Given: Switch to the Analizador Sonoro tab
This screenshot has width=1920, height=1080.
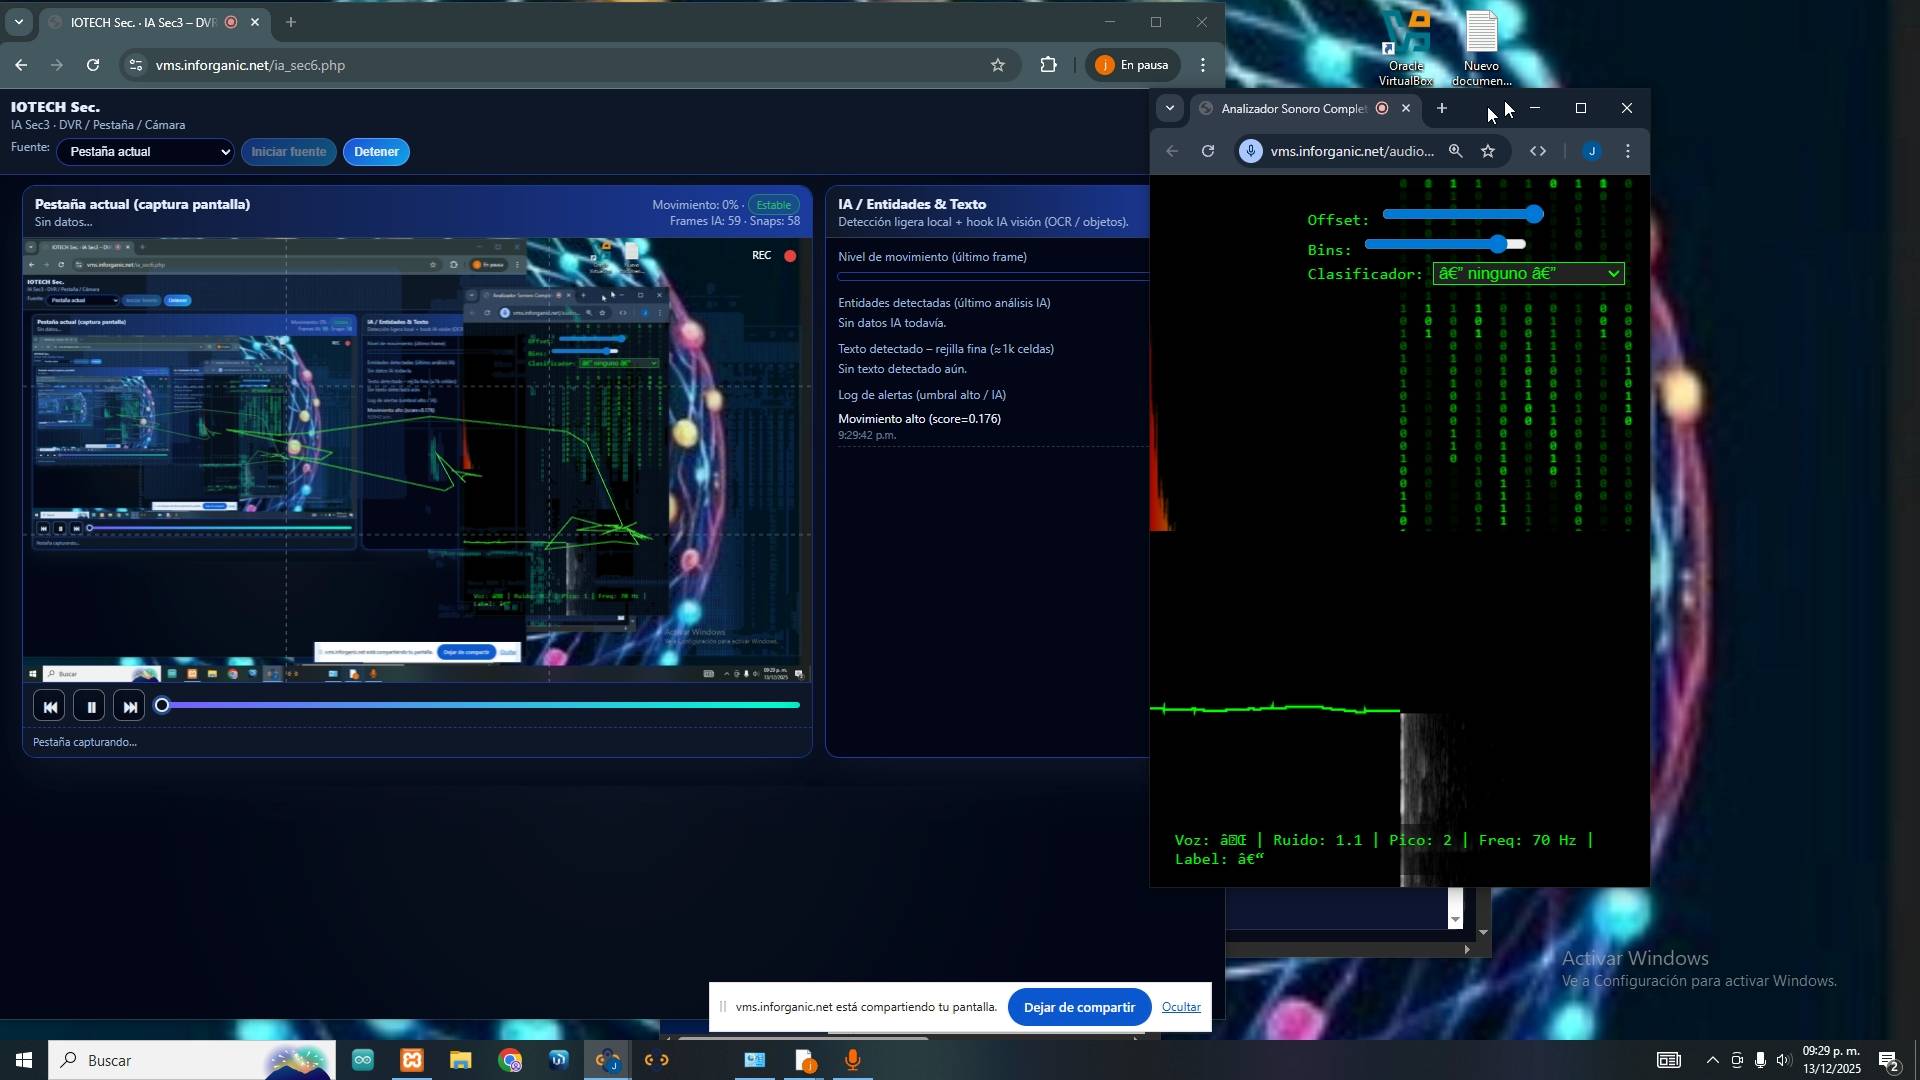Looking at the screenshot, I should pyautogui.click(x=1290, y=108).
